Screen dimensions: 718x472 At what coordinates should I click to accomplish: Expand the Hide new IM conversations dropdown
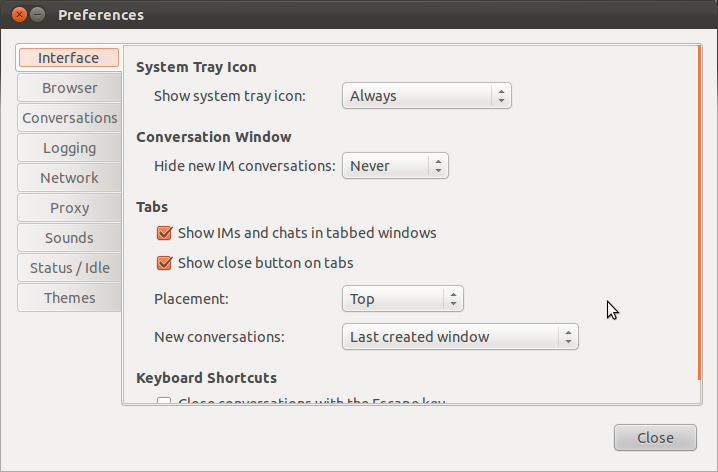(x=395, y=166)
